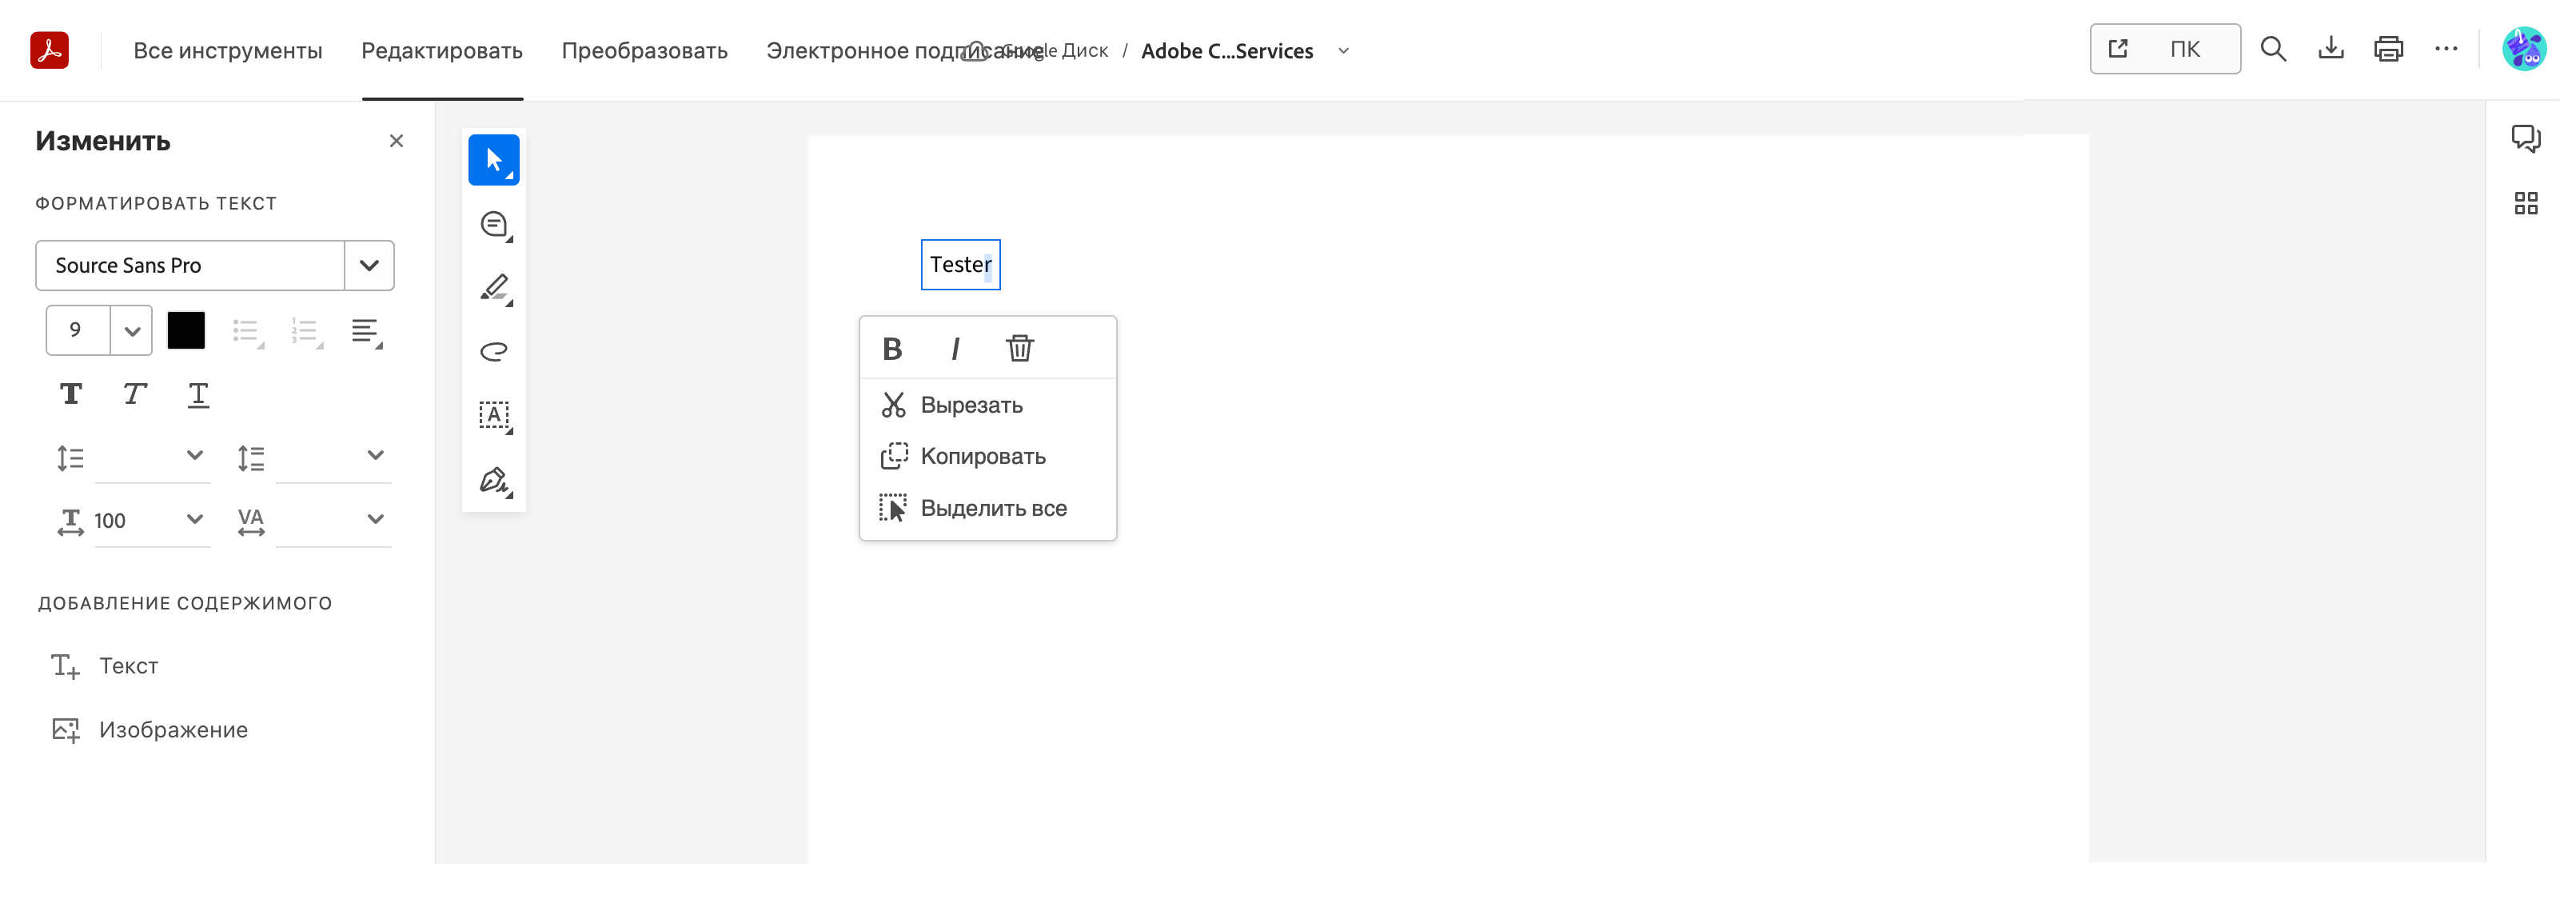Expand the Source Sans Pro font dropdown
The image size is (2576, 915).
(x=369, y=266)
